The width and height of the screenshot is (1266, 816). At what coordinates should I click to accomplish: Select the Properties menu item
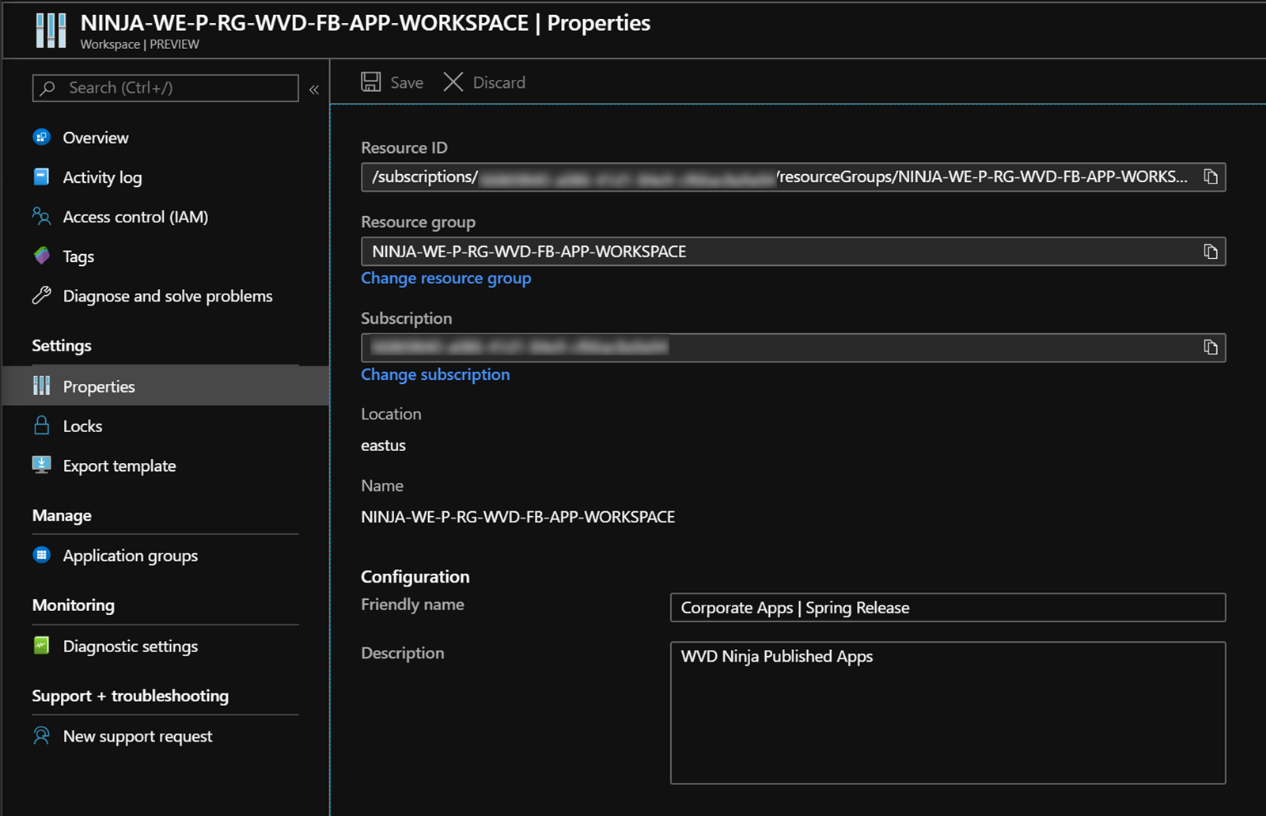pyautogui.click(x=166, y=386)
